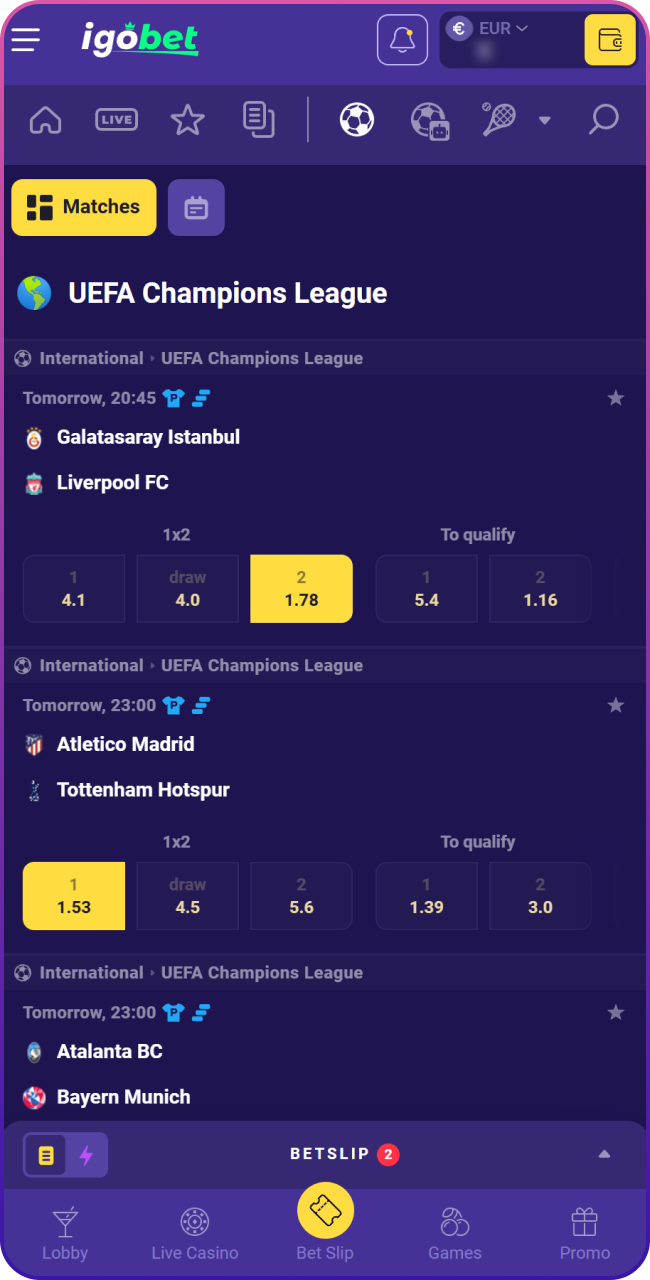This screenshot has height=1280, width=650.
Task: Expand the betslip panel arrow
Action: coord(604,1154)
